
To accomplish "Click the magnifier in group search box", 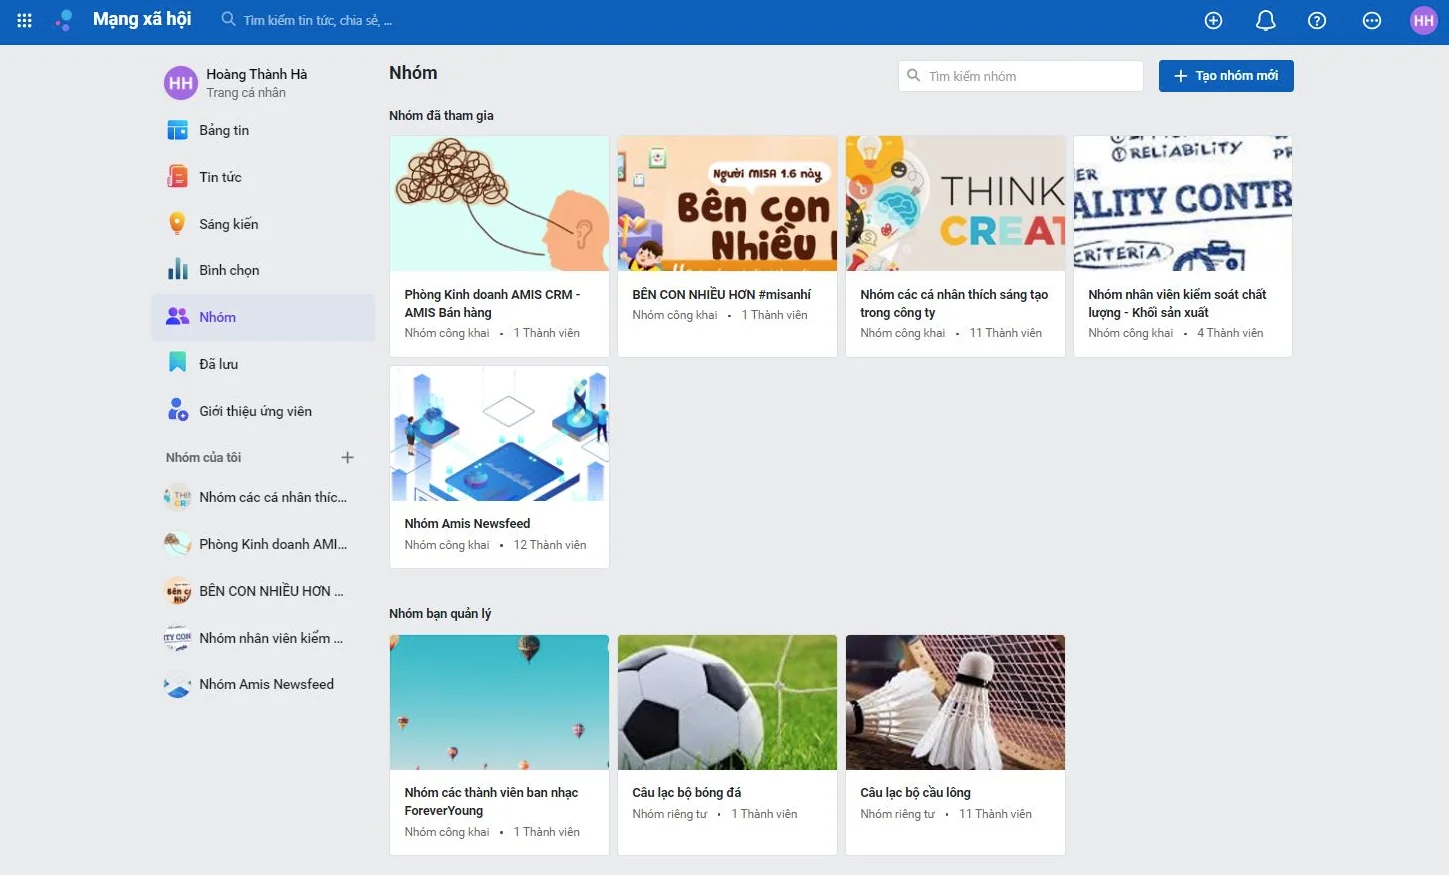I will [x=913, y=76].
